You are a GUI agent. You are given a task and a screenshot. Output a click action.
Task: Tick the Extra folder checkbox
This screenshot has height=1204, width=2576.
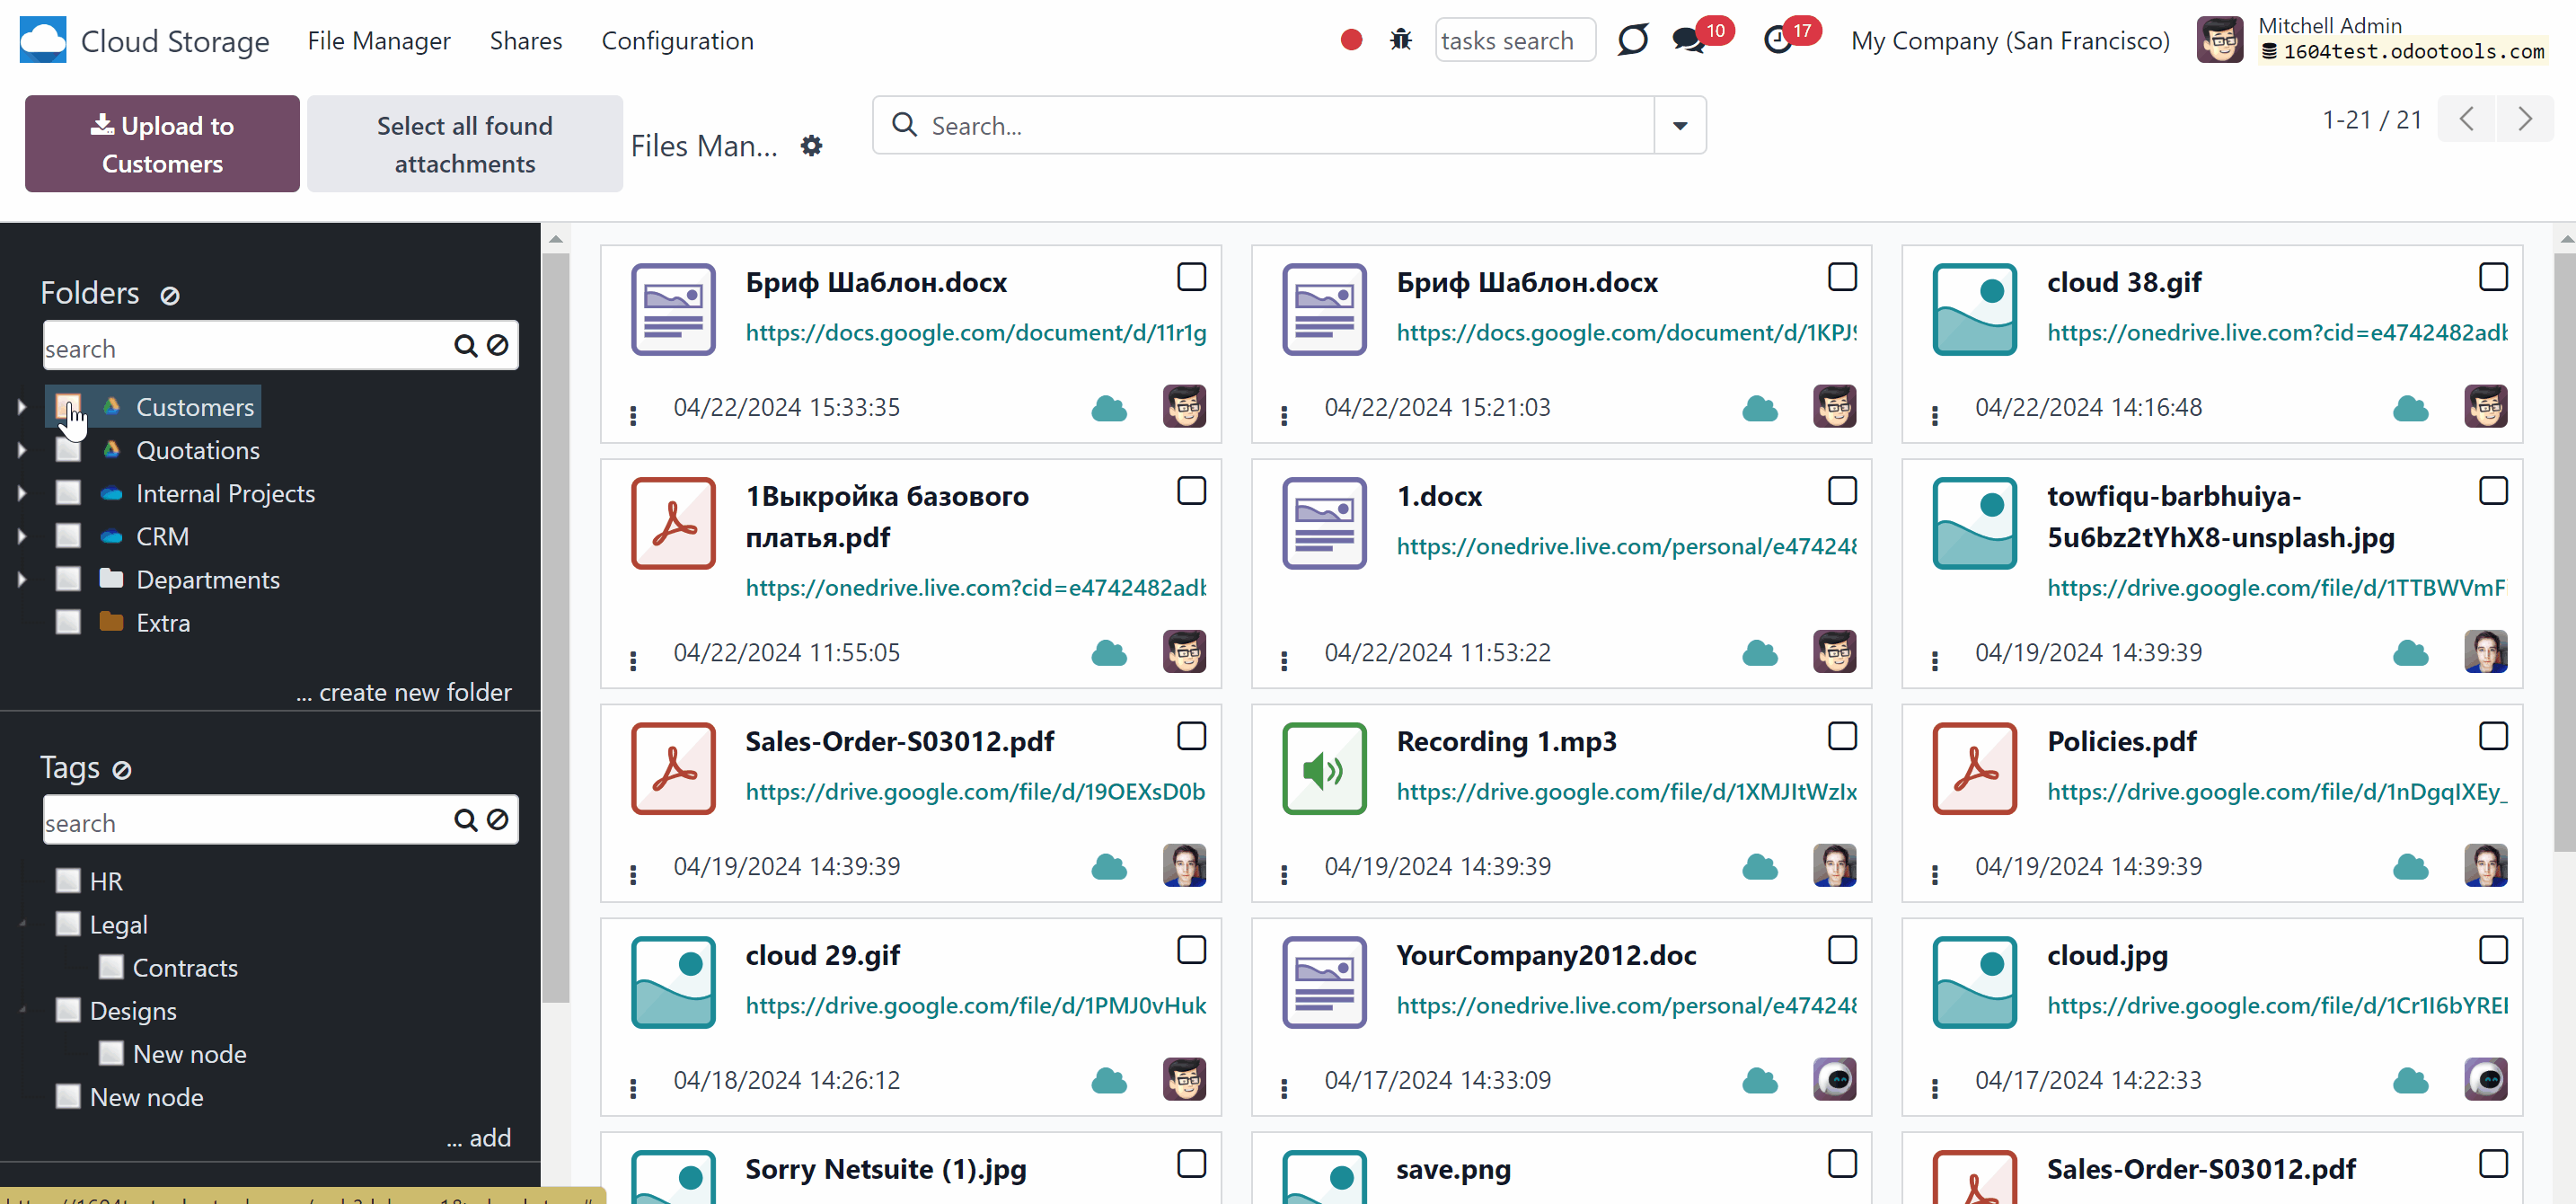click(x=68, y=622)
